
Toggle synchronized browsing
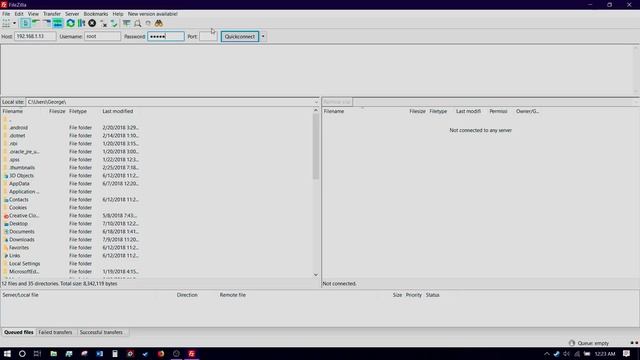[x=148, y=23]
